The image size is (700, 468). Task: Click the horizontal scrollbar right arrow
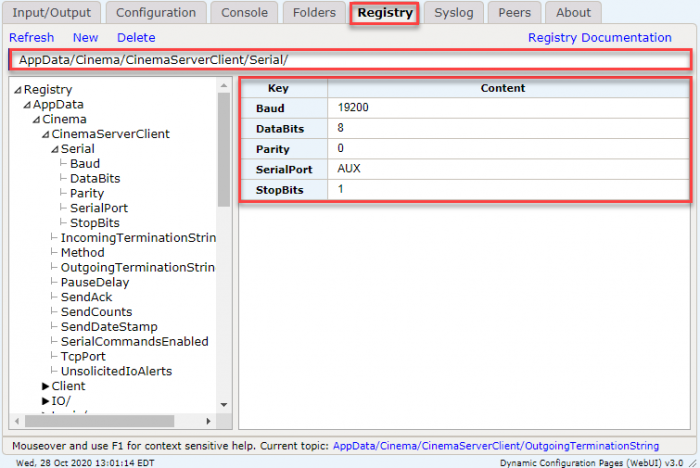click(x=208, y=421)
